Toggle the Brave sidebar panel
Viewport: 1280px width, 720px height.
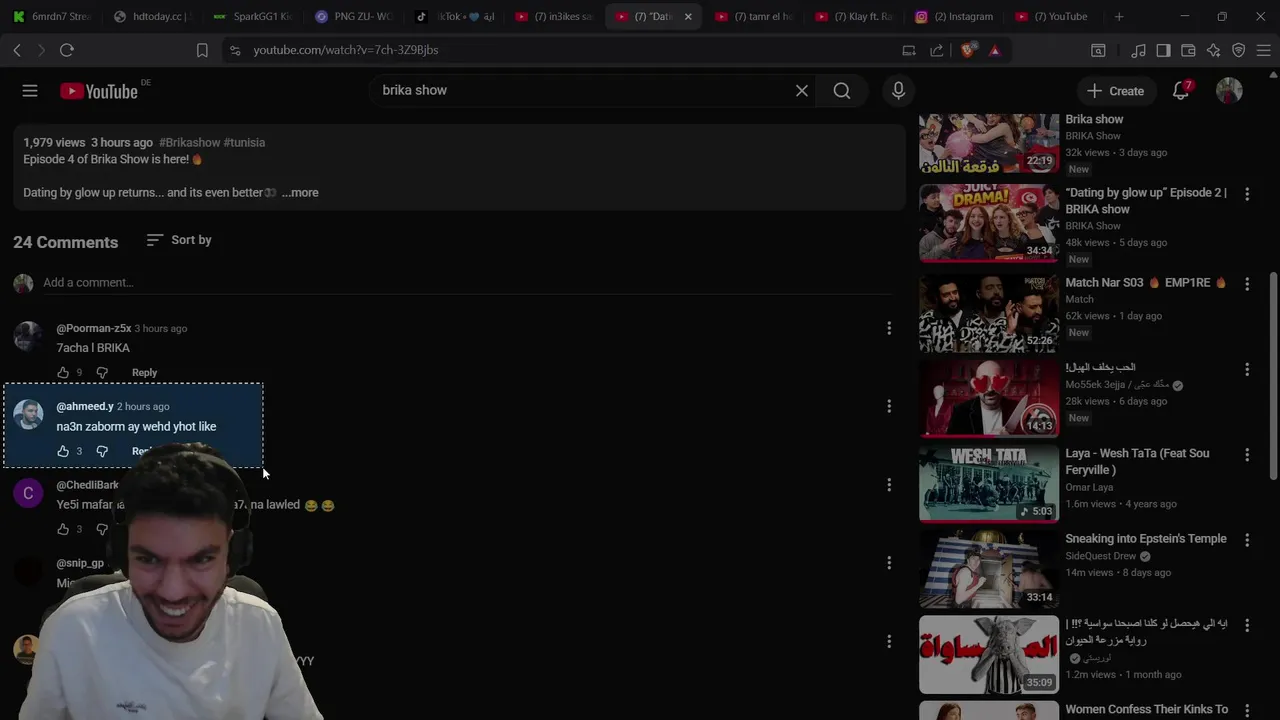coord(1163,50)
